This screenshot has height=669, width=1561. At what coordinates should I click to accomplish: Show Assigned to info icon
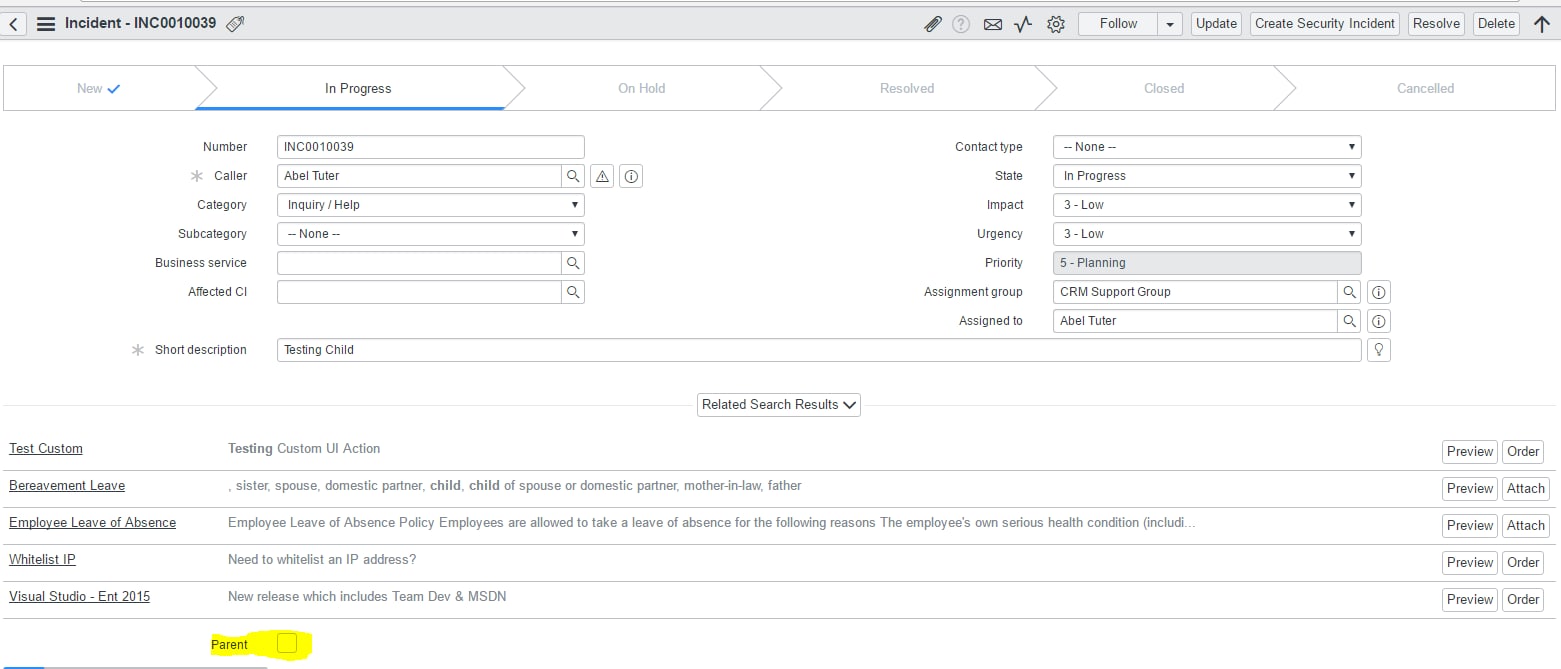(x=1379, y=321)
